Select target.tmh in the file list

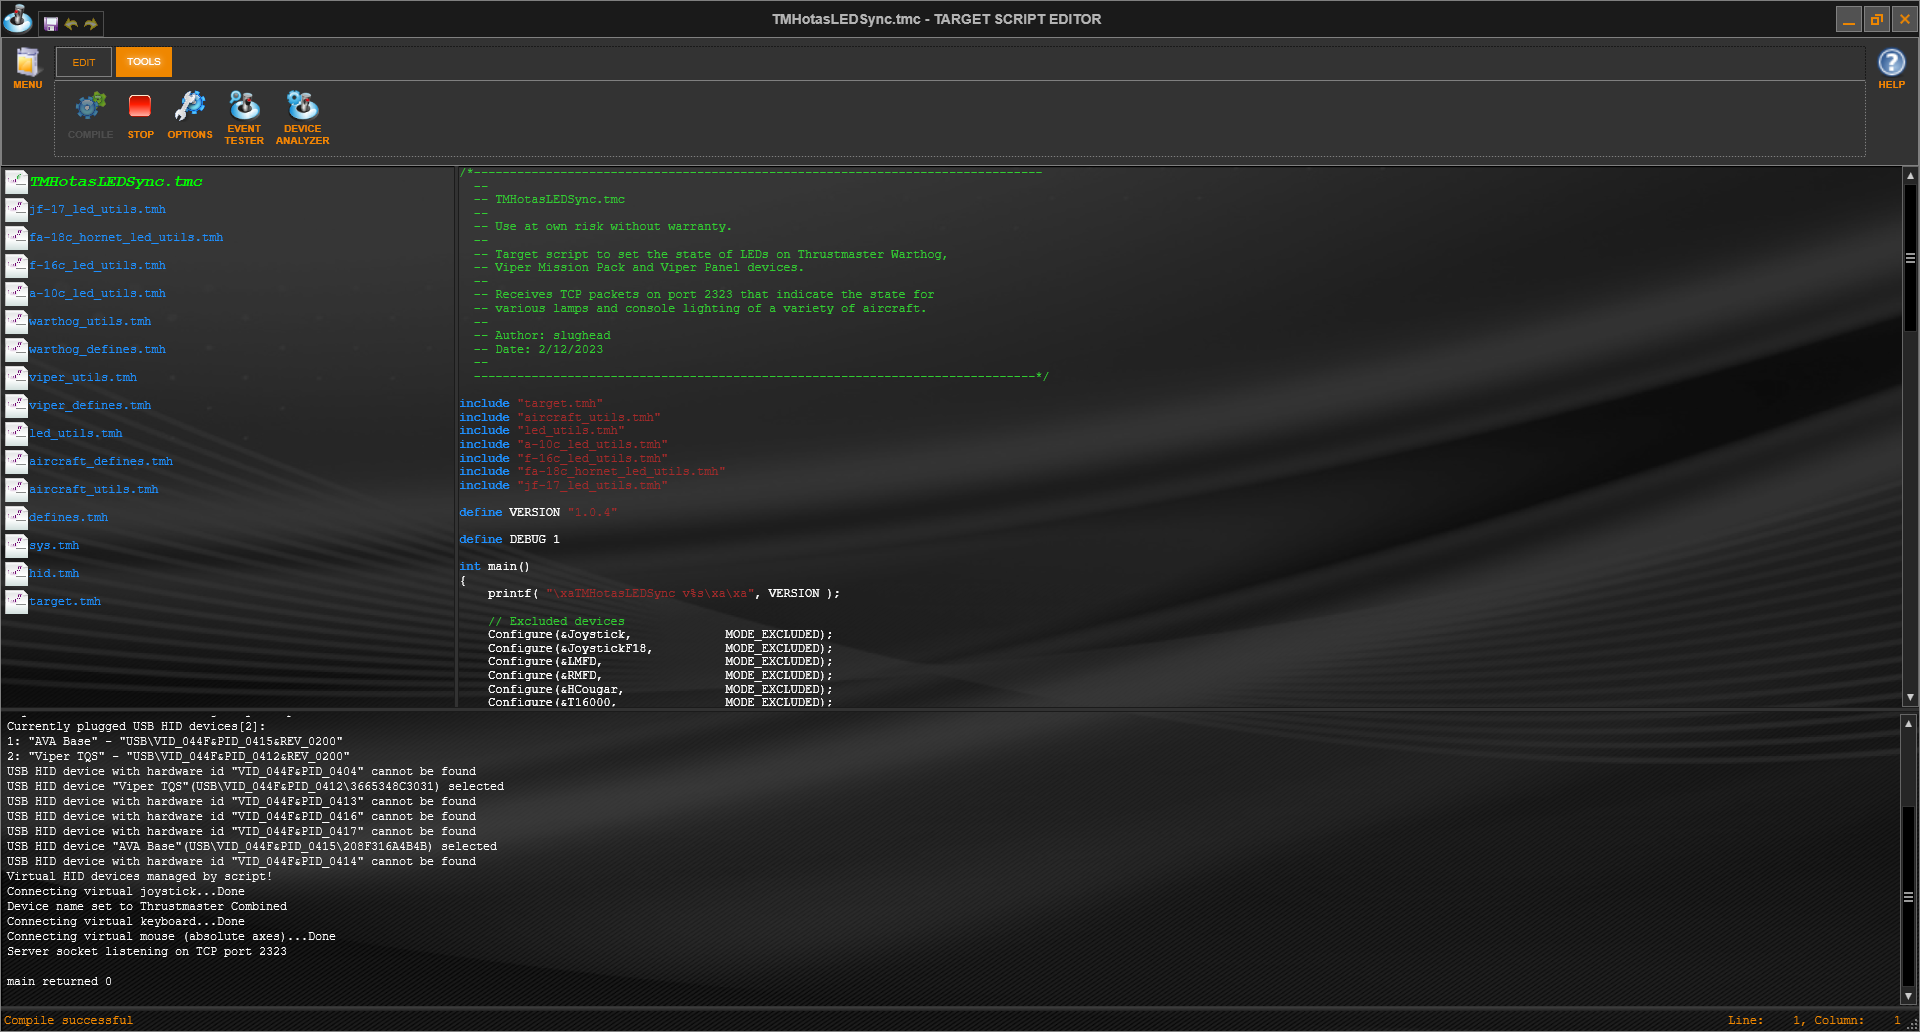65,602
